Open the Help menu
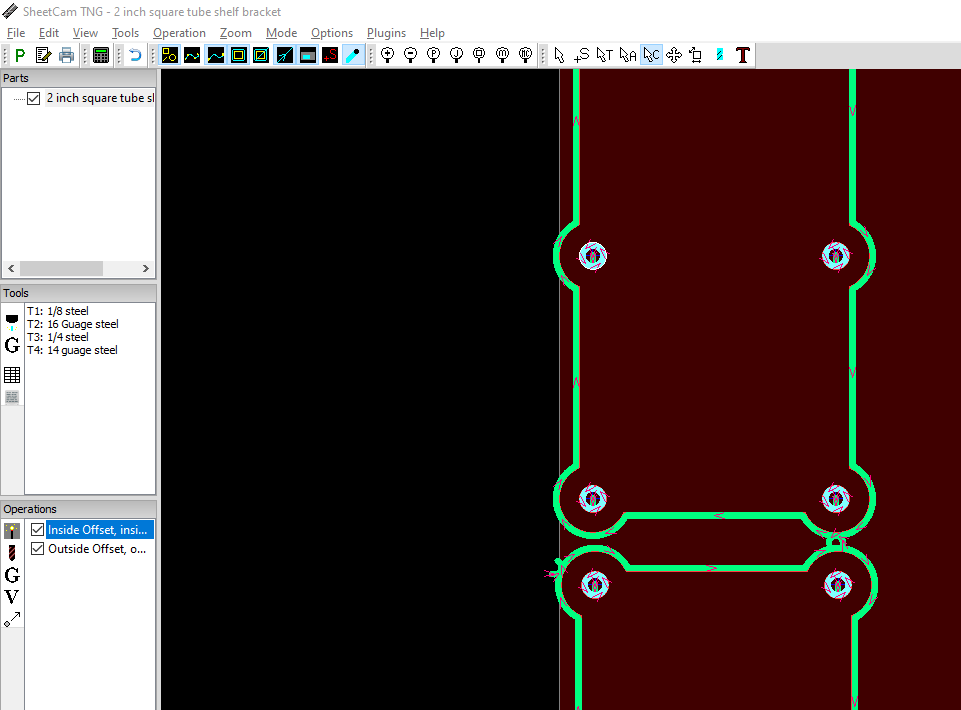961x710 pixels. tap(432, 33)
